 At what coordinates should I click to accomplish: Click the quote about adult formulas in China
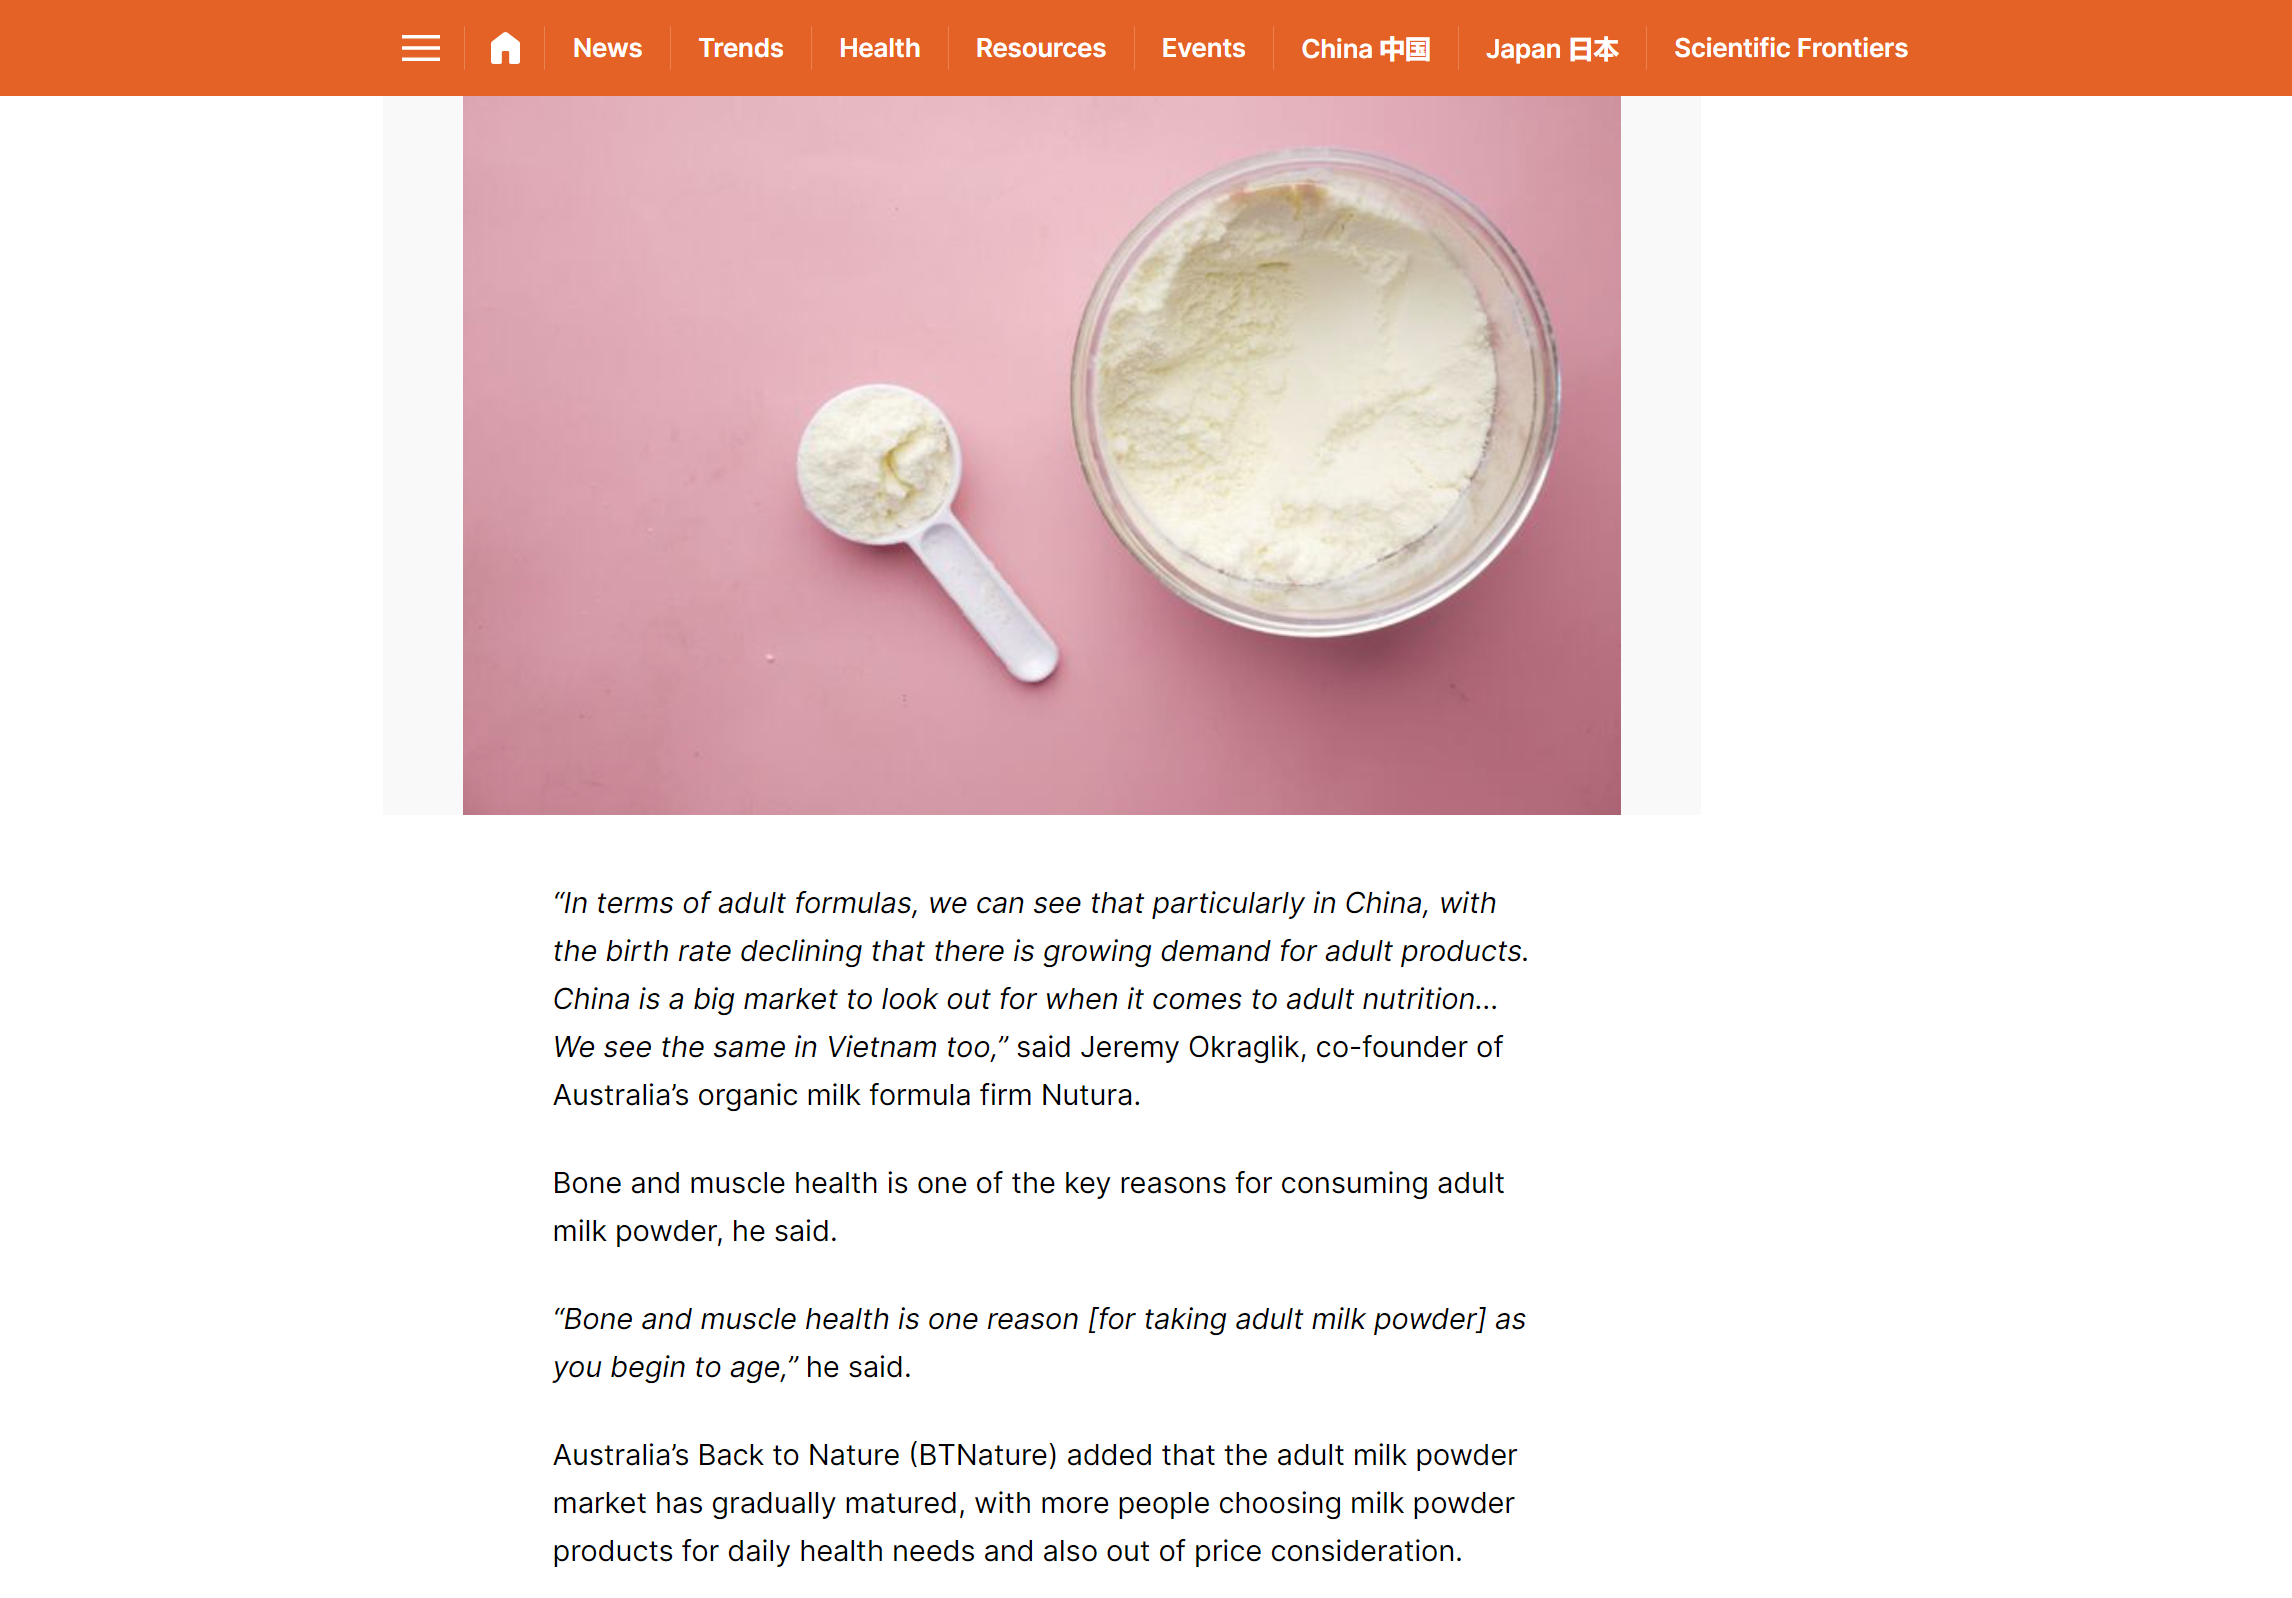click(1040, 975)
